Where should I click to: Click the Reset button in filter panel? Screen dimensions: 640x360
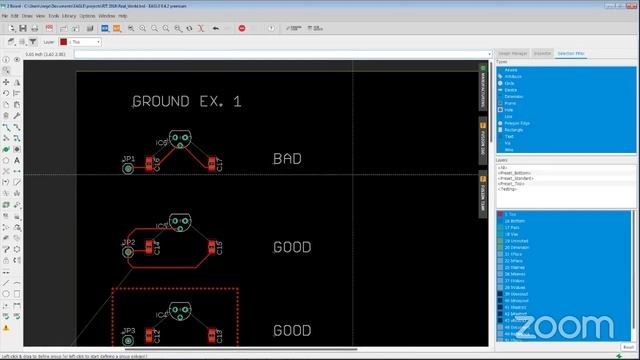628,347
